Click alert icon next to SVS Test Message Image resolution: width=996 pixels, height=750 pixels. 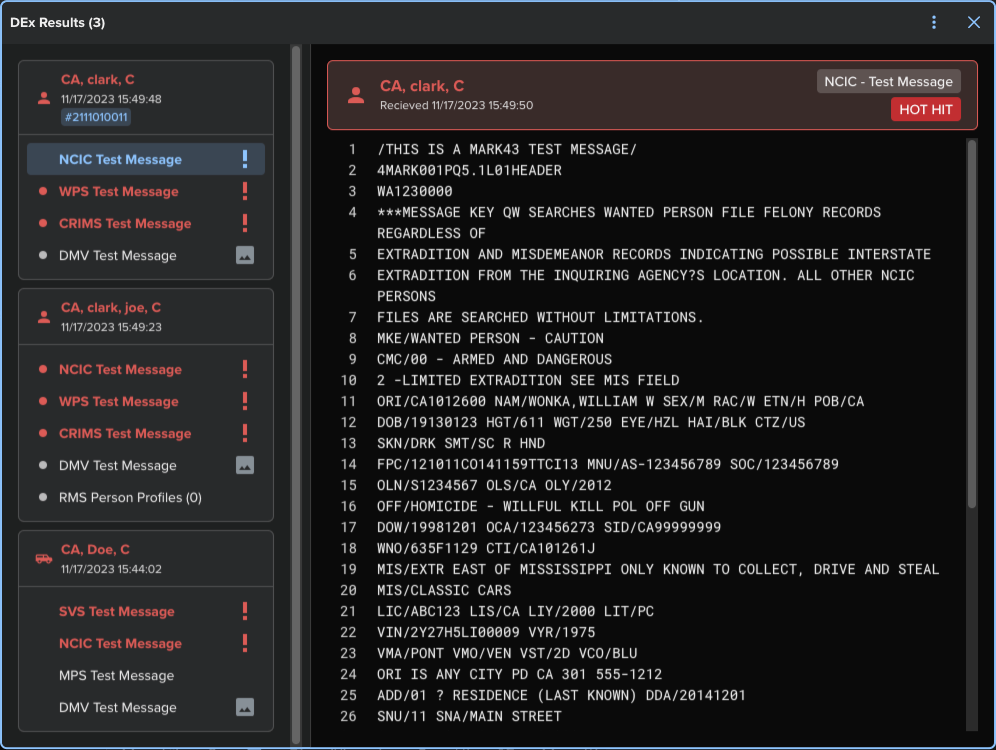245,611
